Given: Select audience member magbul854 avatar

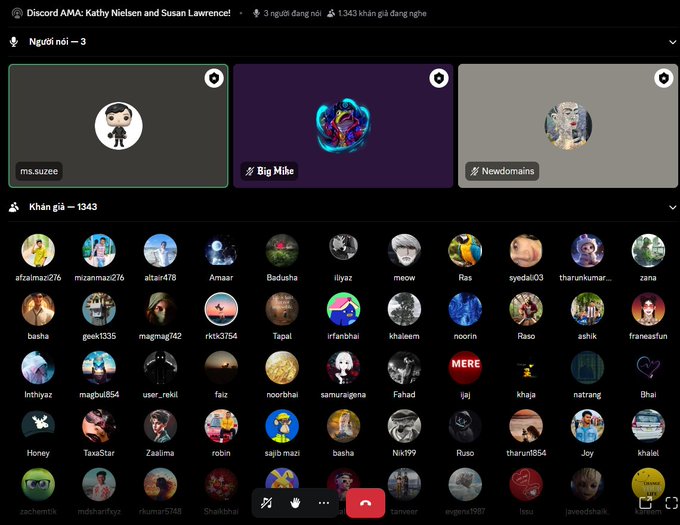Looking at the screenshot, I should pos(99,368).
